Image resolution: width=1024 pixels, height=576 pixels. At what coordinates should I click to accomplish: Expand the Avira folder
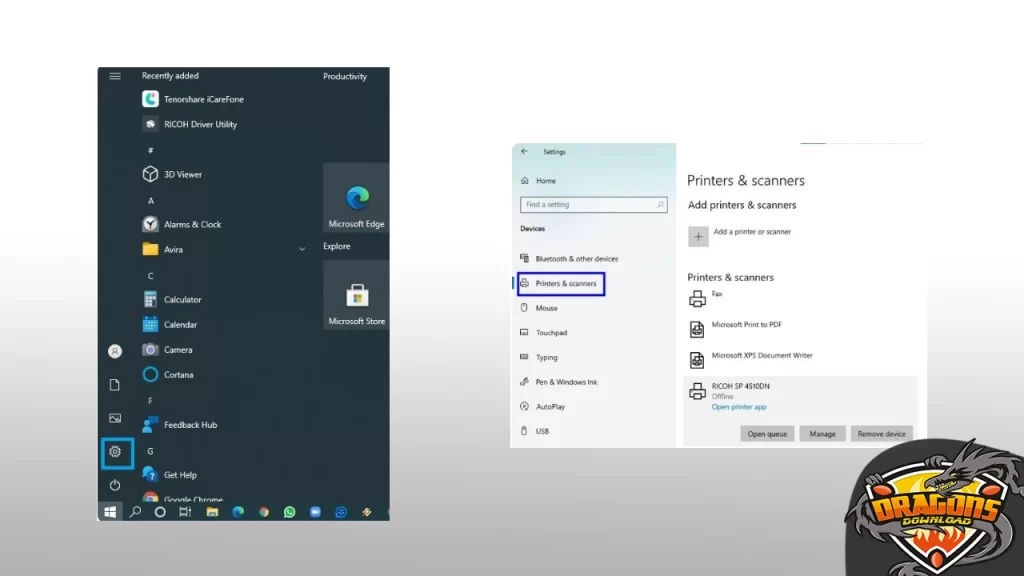point(301,249)
